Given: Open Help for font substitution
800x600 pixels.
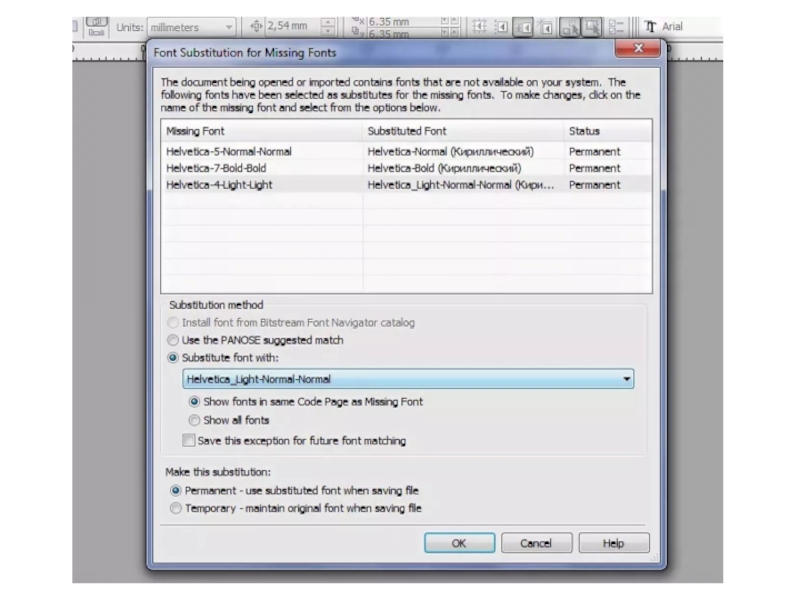Looking at the screenshot, I should tap(614, 543).
